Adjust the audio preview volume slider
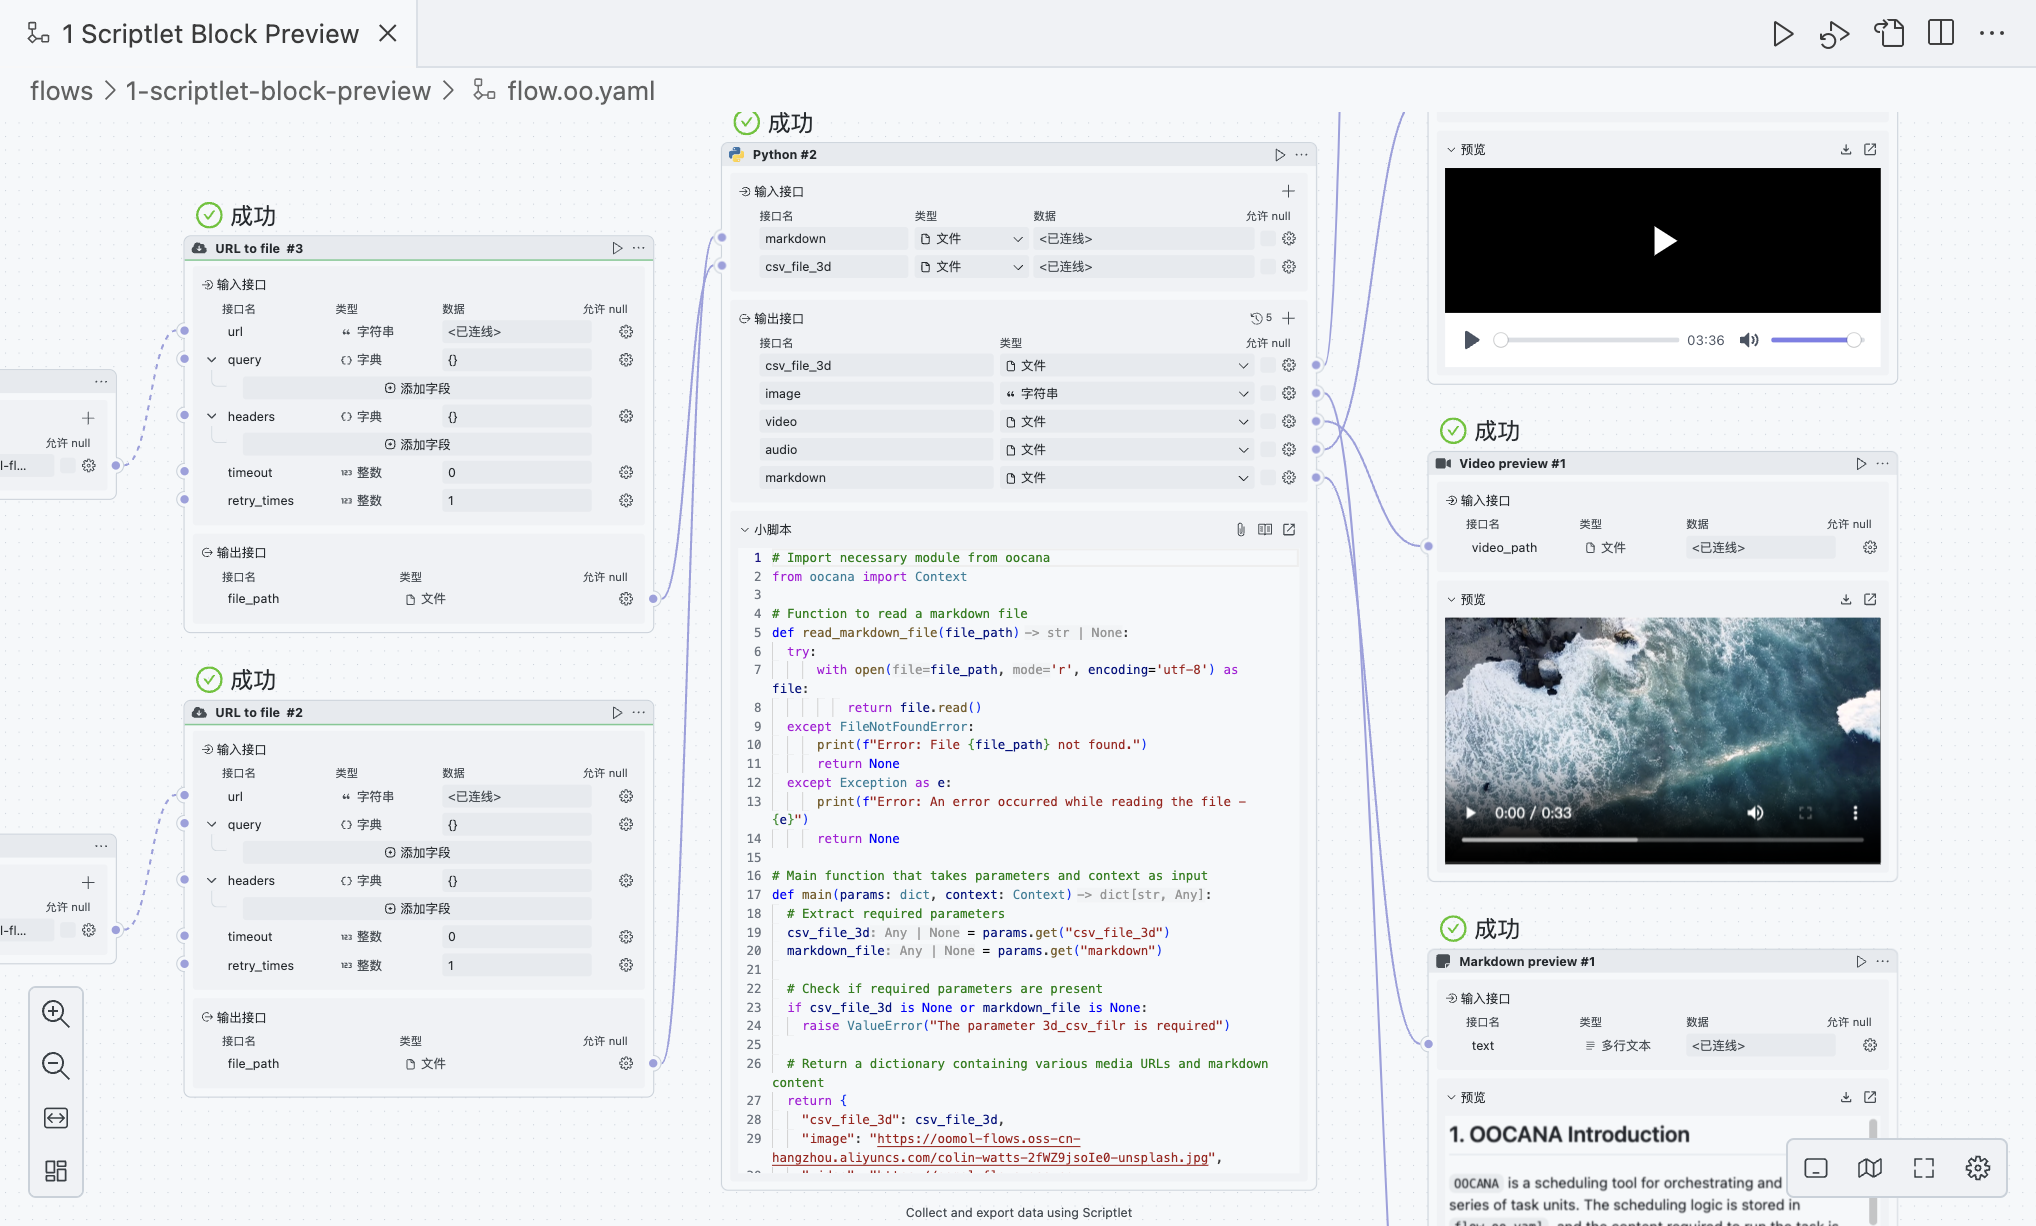Screen dimensions: 2036x1226 coord(1814,340)
